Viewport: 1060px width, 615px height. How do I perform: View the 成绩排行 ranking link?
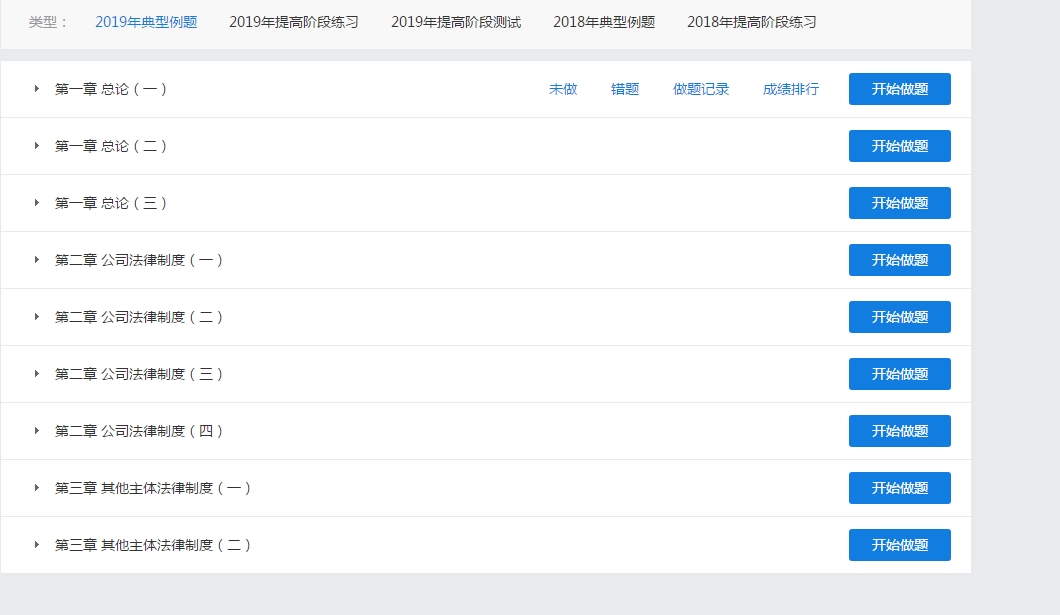click(x=790, y=89)
